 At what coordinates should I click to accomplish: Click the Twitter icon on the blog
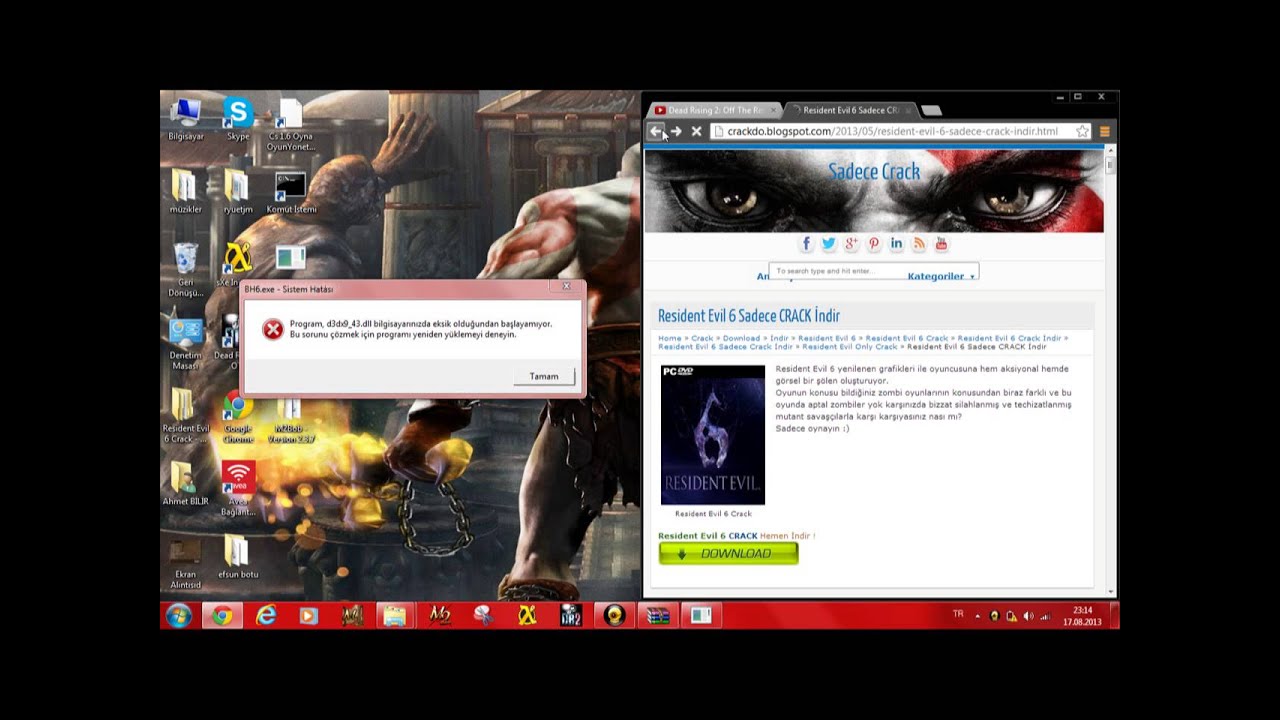[x=828, y=244]
